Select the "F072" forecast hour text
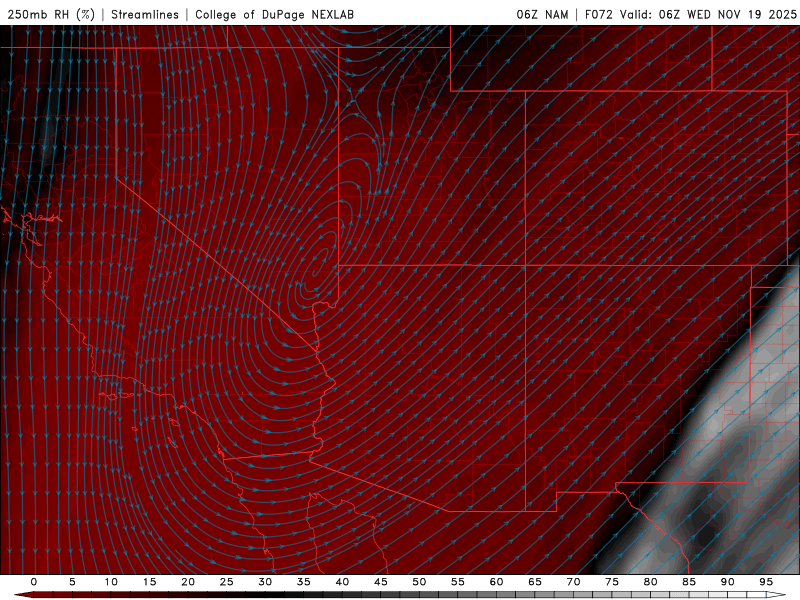The width and height of the screenshot is (800, 600). [x=598, y=14]
